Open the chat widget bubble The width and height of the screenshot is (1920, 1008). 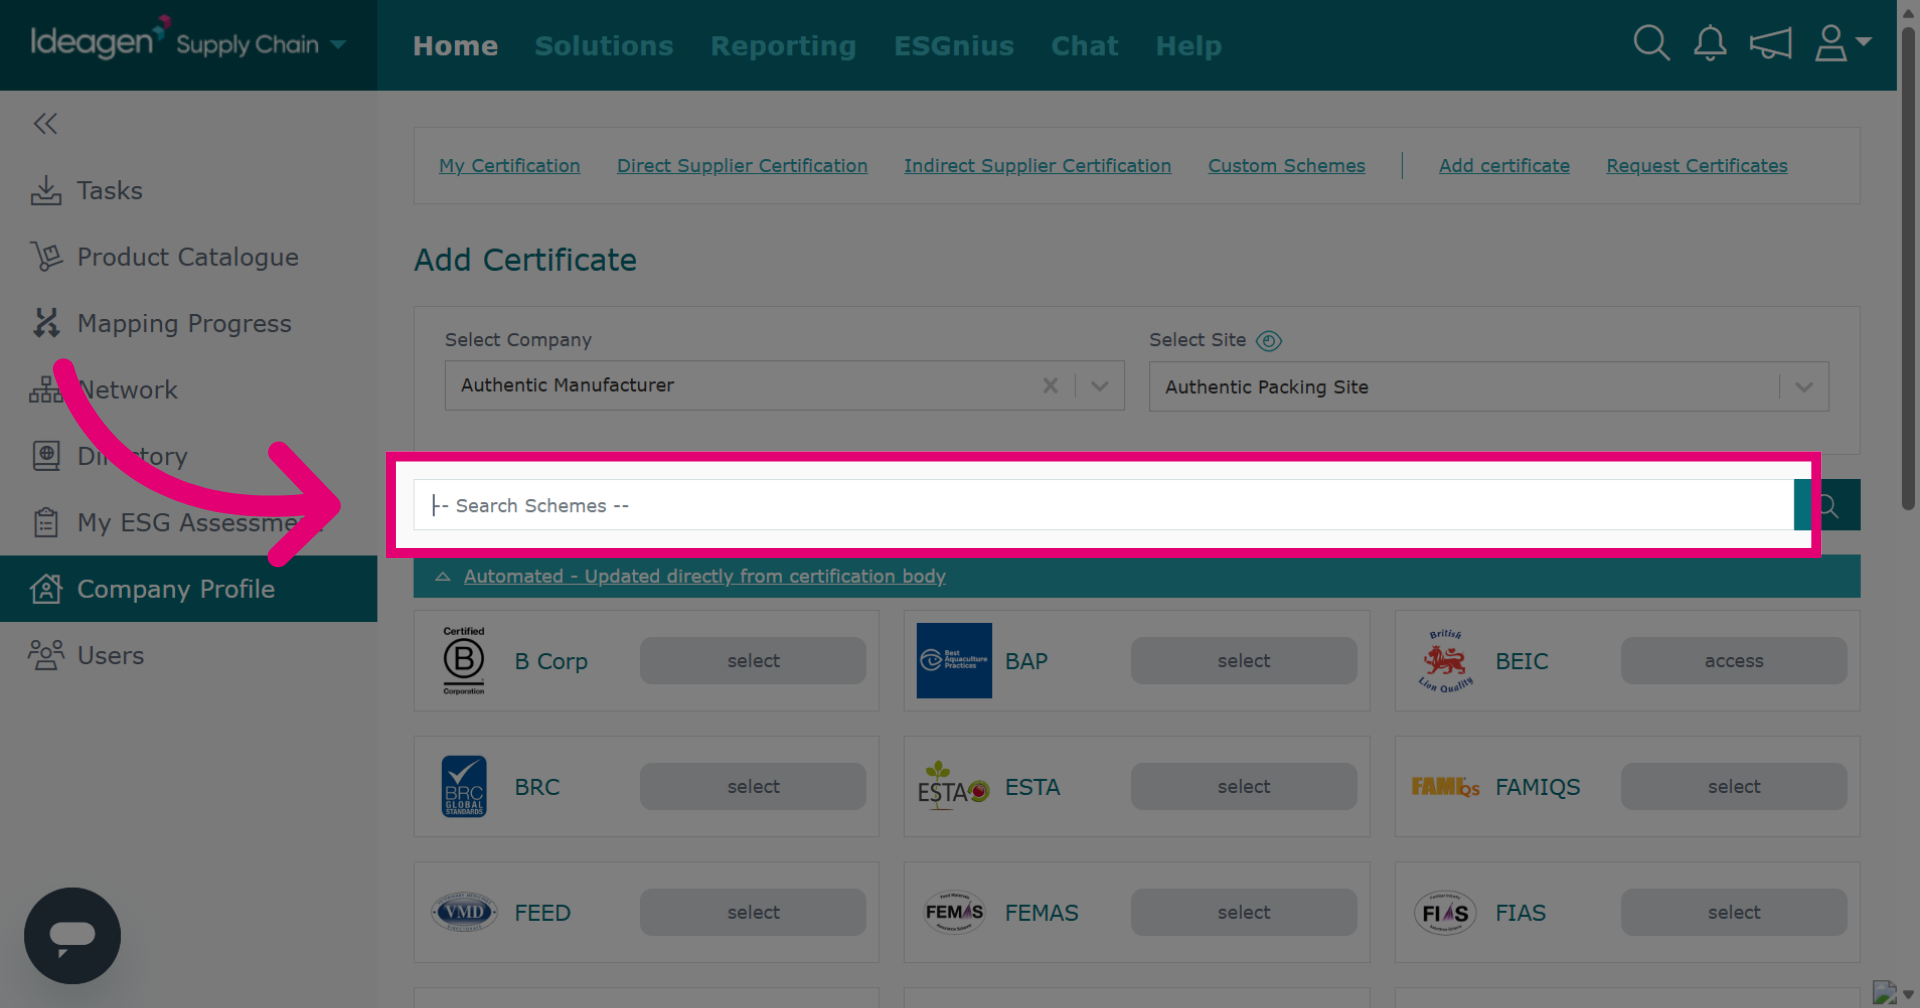click(72, 936)
